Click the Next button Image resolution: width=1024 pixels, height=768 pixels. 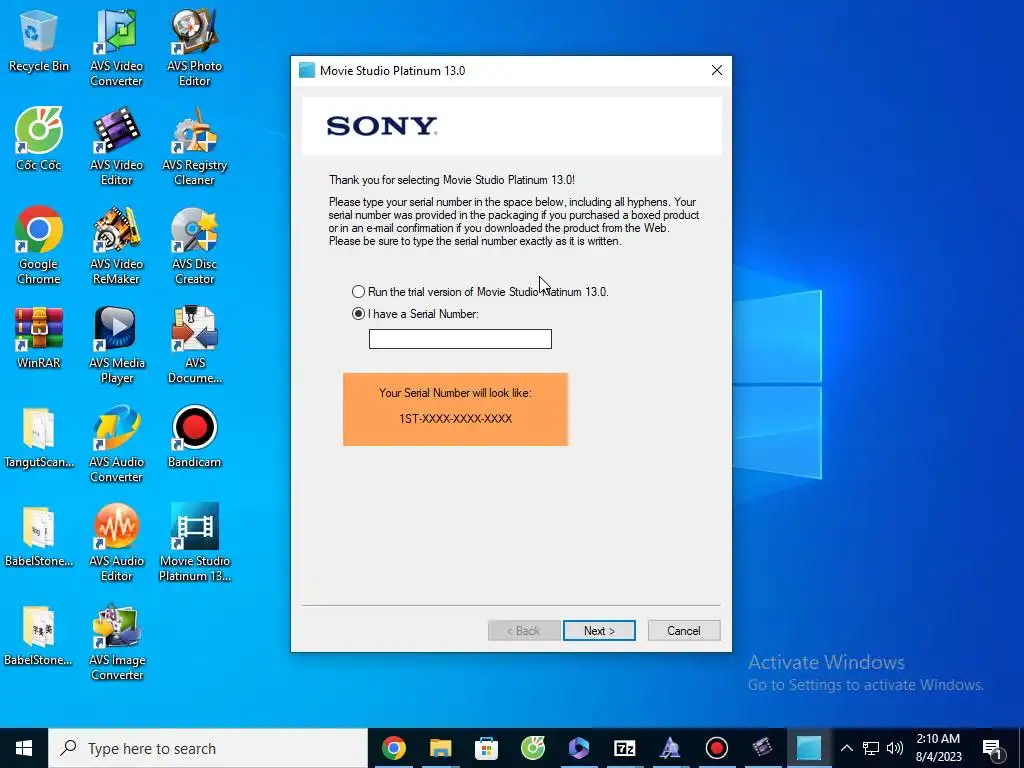(599, 631)
